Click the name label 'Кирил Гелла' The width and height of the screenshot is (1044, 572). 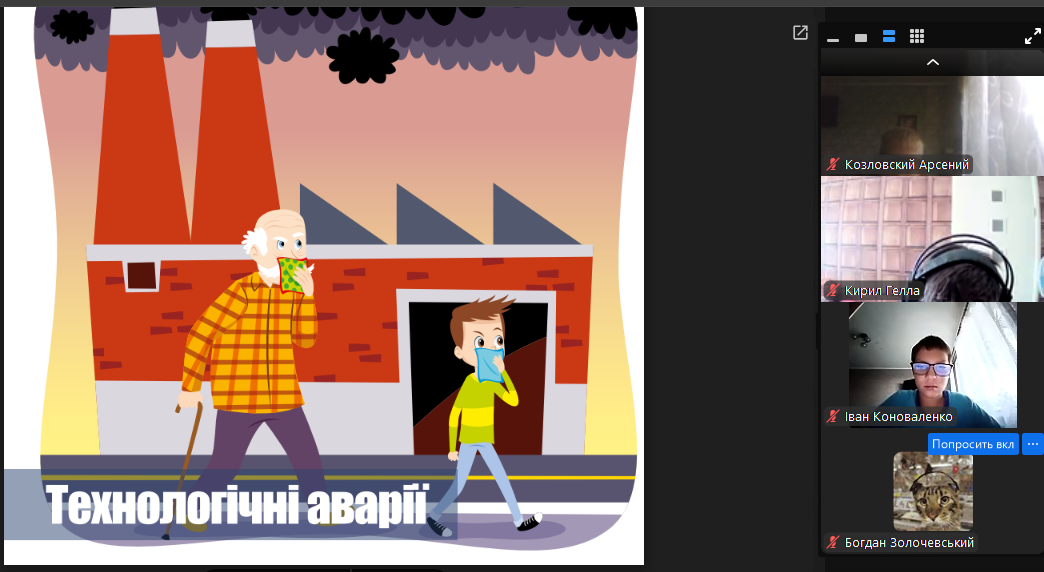(x=882, y=290)
